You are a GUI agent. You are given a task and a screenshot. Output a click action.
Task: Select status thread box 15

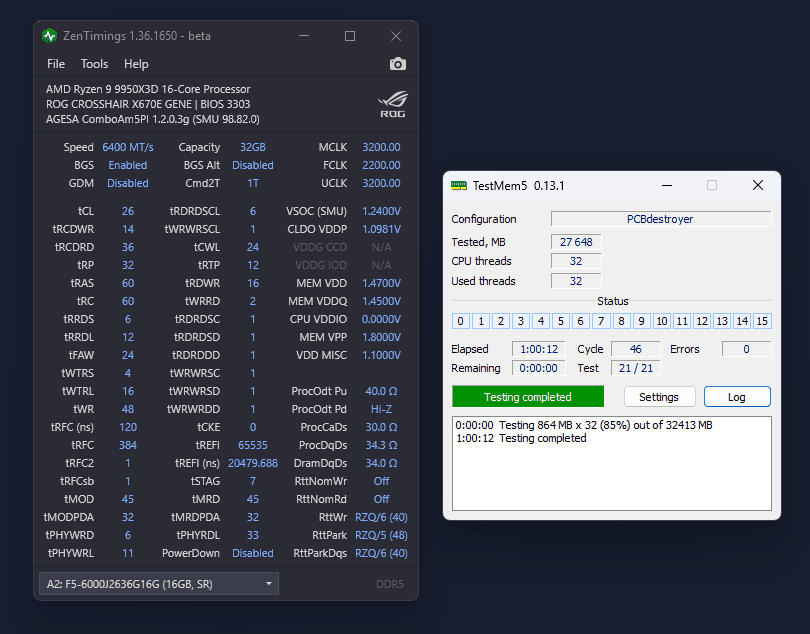[x=762, y=321]
